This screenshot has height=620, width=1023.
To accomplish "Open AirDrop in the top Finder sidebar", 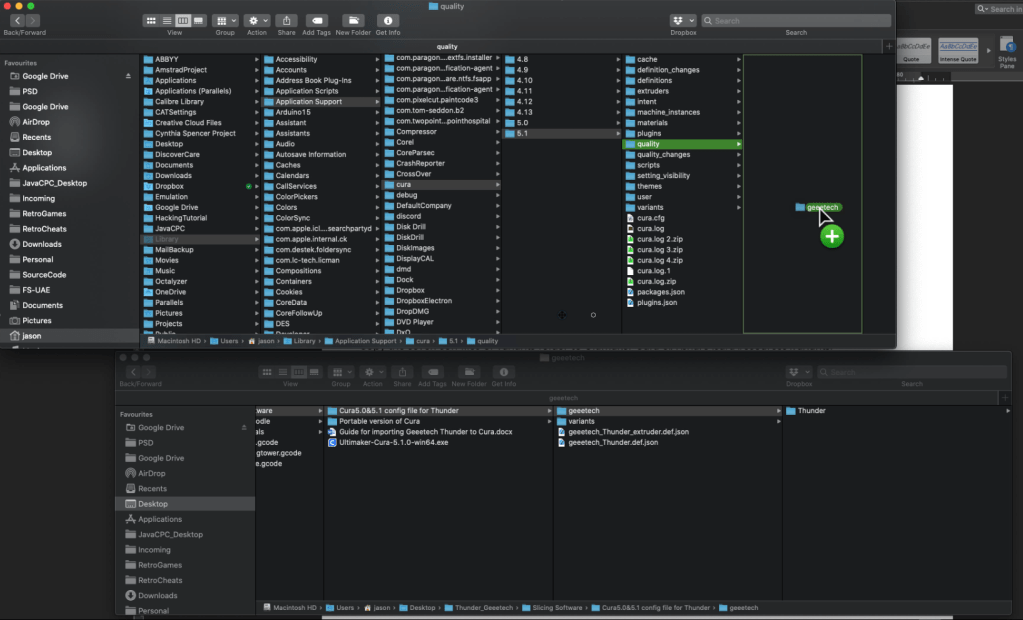I will coord(36,122).
